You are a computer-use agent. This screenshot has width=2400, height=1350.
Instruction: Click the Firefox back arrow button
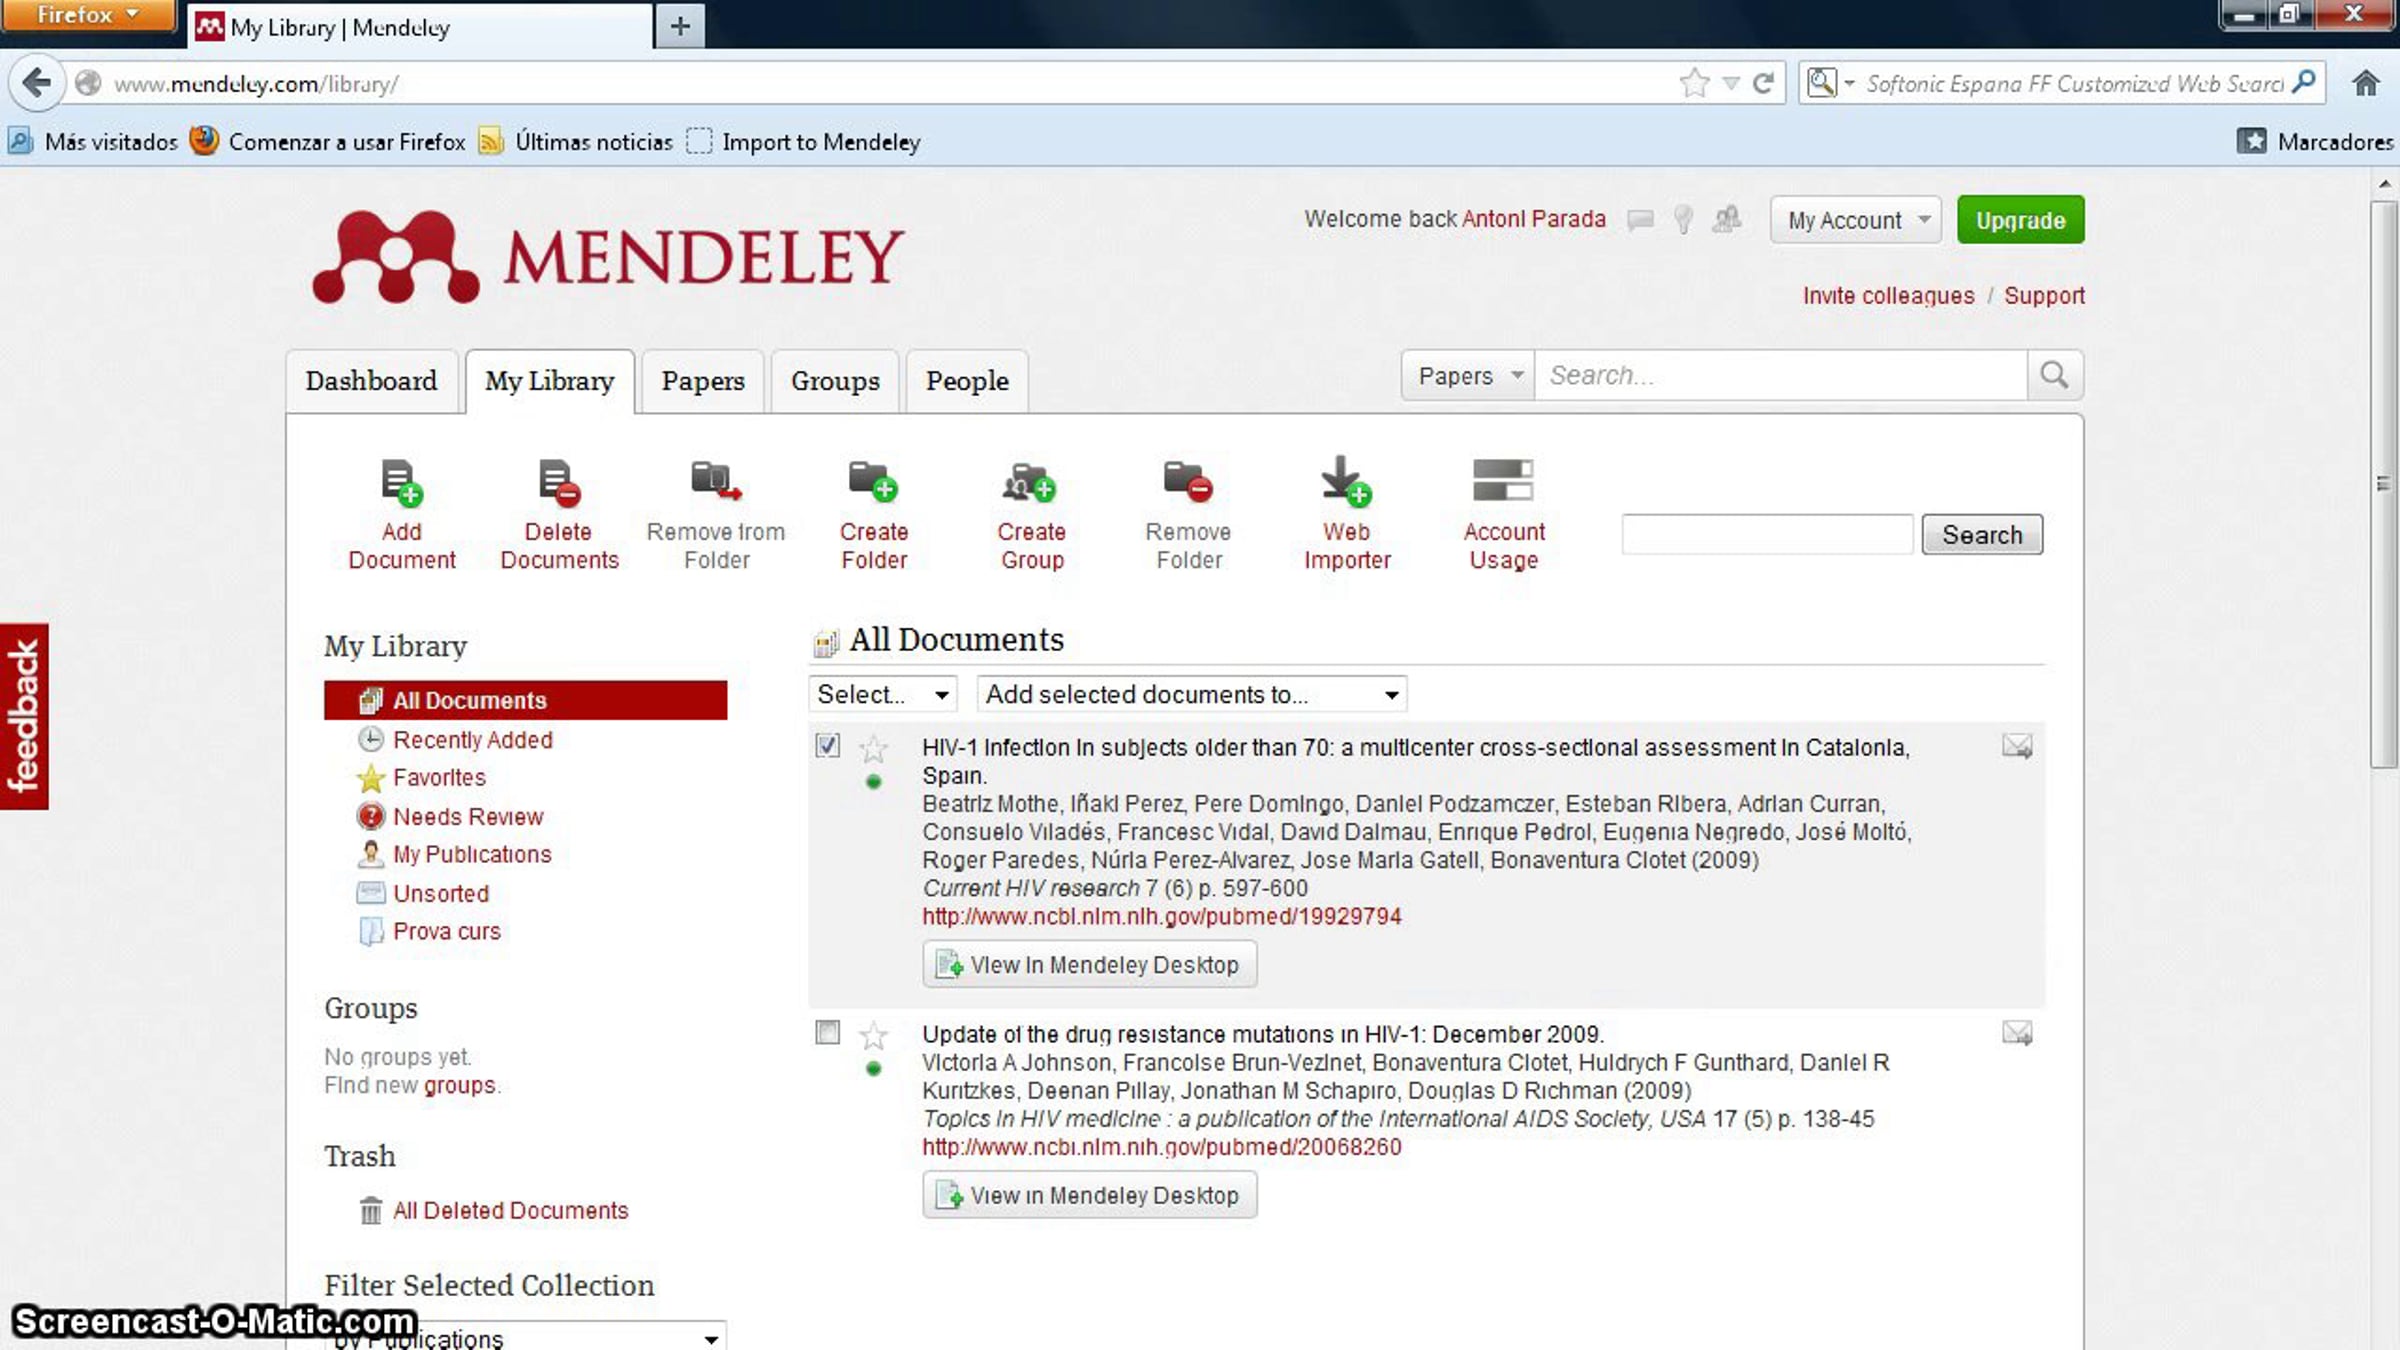tap(37, 83)
